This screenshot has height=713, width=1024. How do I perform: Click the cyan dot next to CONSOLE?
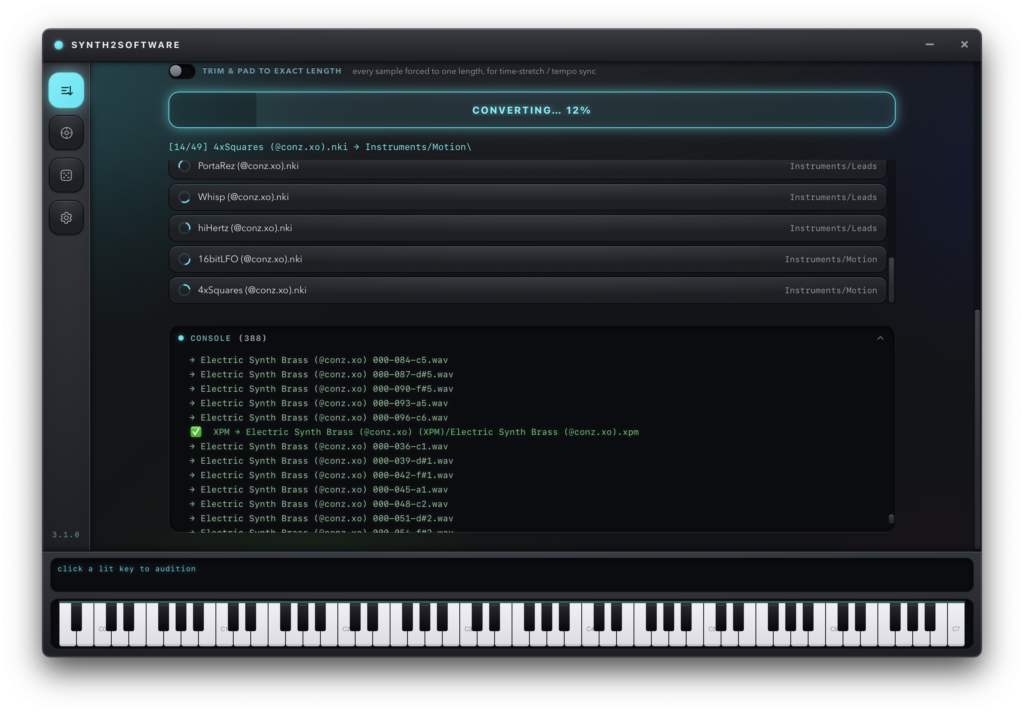(x=181, y=338)
